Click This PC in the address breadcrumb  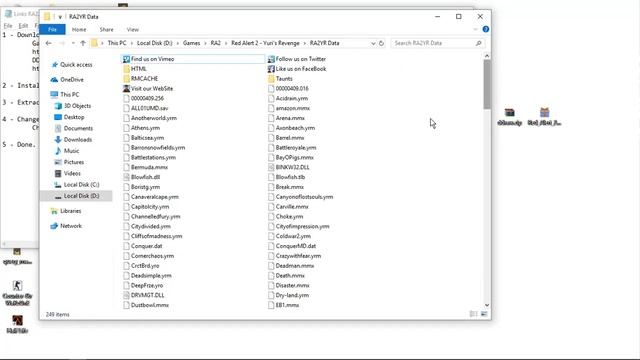click(x=117, y=43)
